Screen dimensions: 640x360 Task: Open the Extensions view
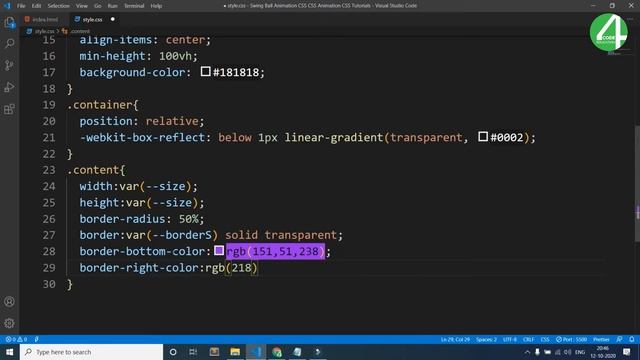pyautogui.click(x=9, y=109)
